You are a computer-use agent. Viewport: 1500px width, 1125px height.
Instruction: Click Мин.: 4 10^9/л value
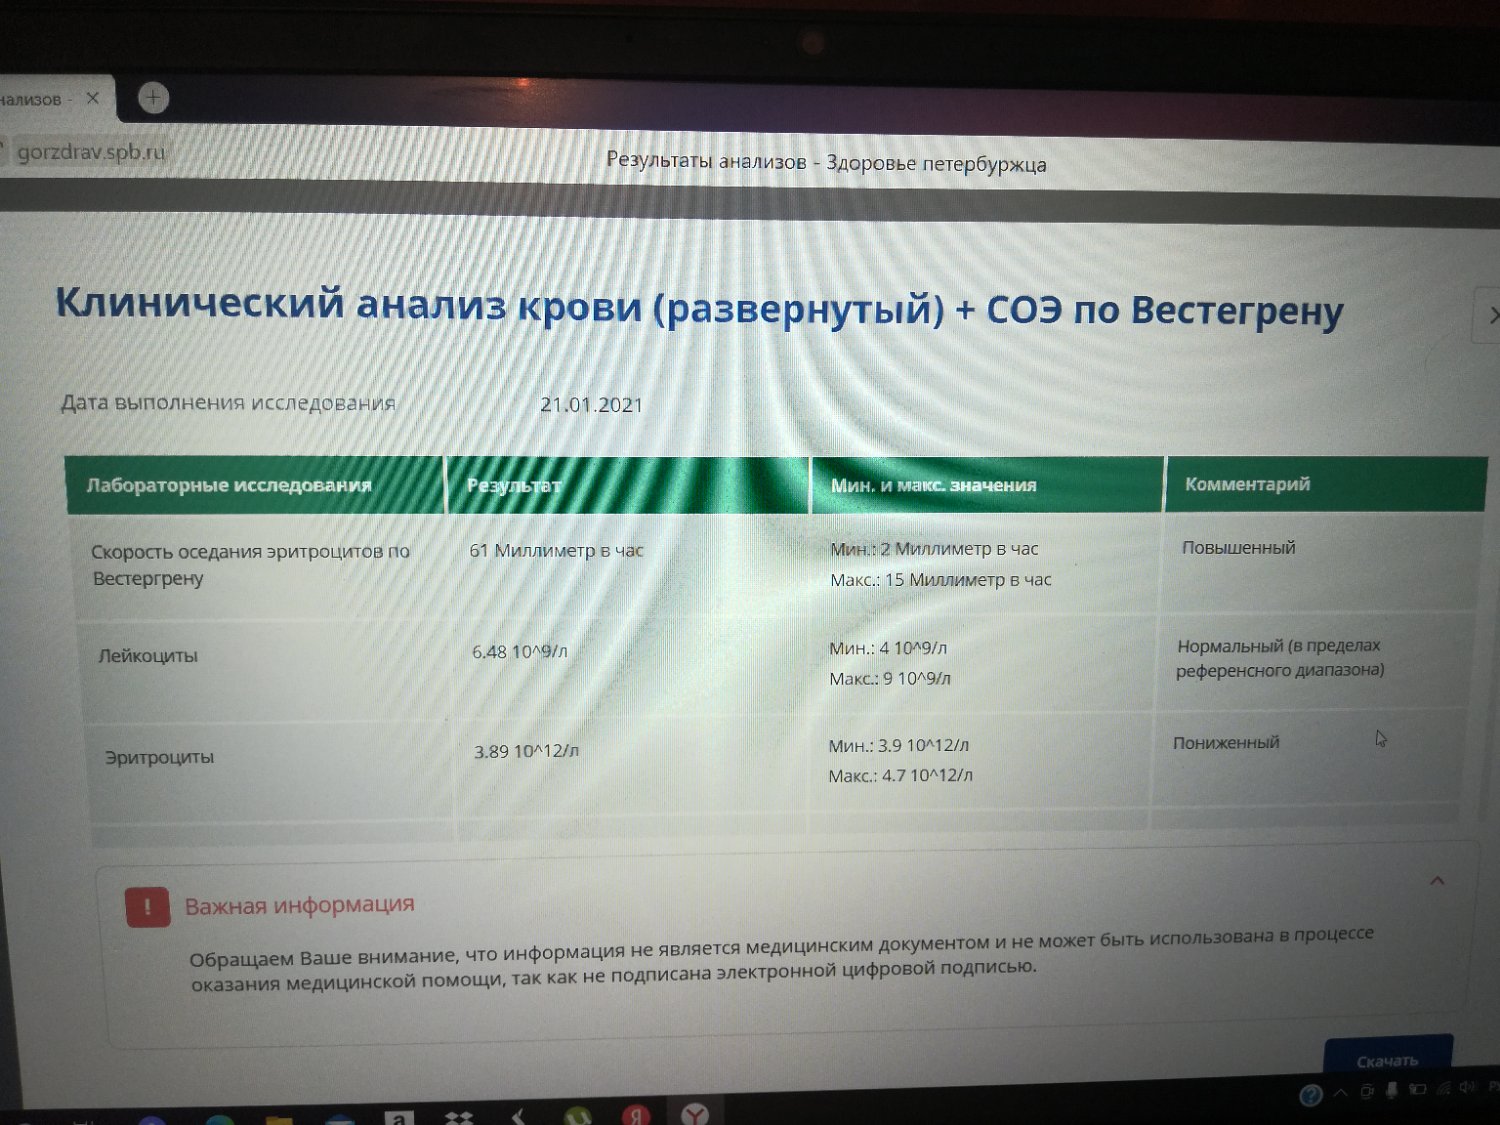tap(888, 648)
